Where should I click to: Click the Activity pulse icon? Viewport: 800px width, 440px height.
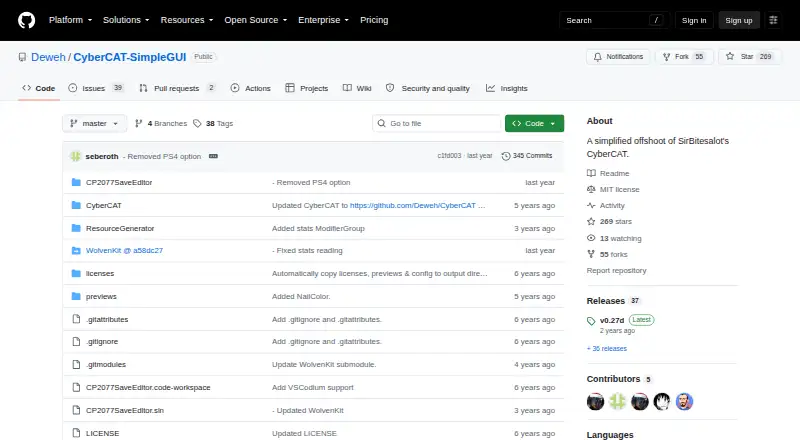[x=591, y=205]
